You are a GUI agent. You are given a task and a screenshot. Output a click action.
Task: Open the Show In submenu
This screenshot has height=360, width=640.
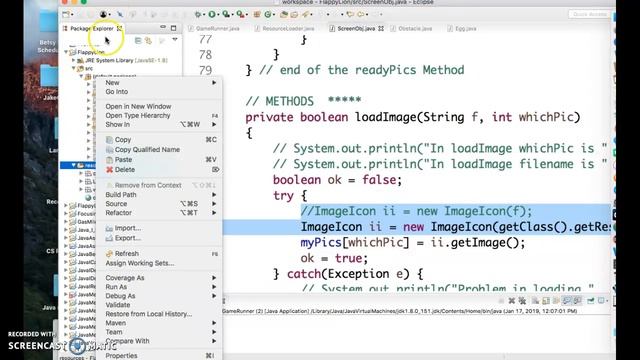pyautogui.click(x=160, y=124)
